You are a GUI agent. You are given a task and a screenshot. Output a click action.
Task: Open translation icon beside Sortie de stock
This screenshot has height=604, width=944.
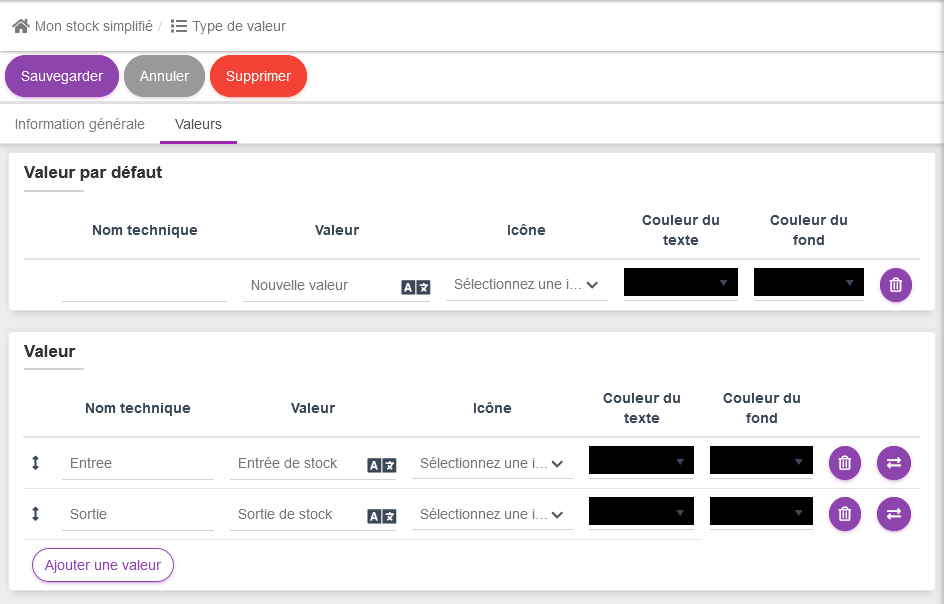(382, 516)
